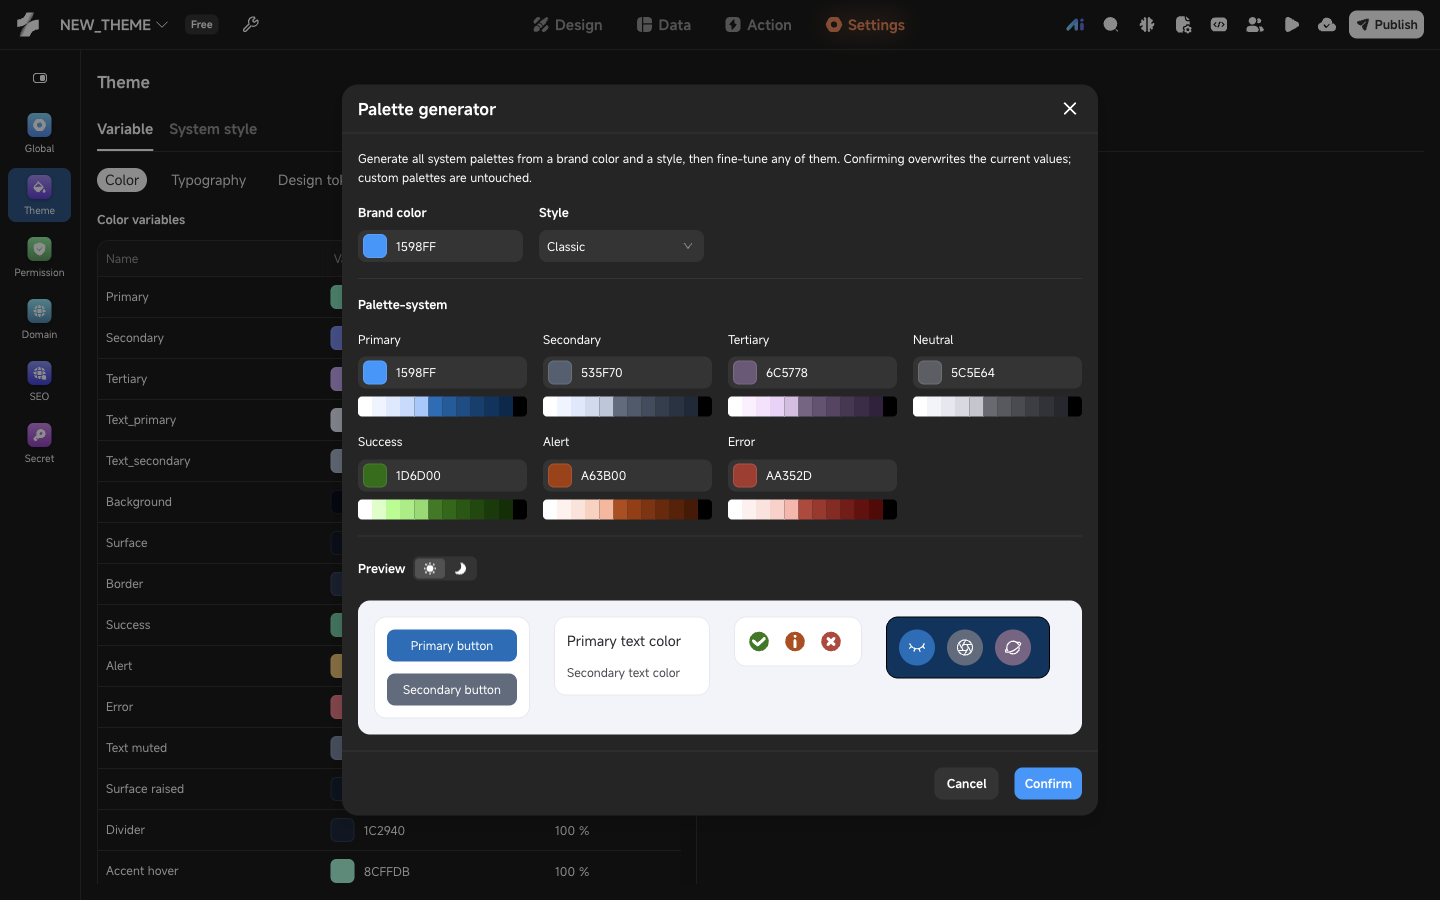Select the Theme item in the sidebar
The width and height of the screenshot is (1440, 900).
click(x=39, y=195)
